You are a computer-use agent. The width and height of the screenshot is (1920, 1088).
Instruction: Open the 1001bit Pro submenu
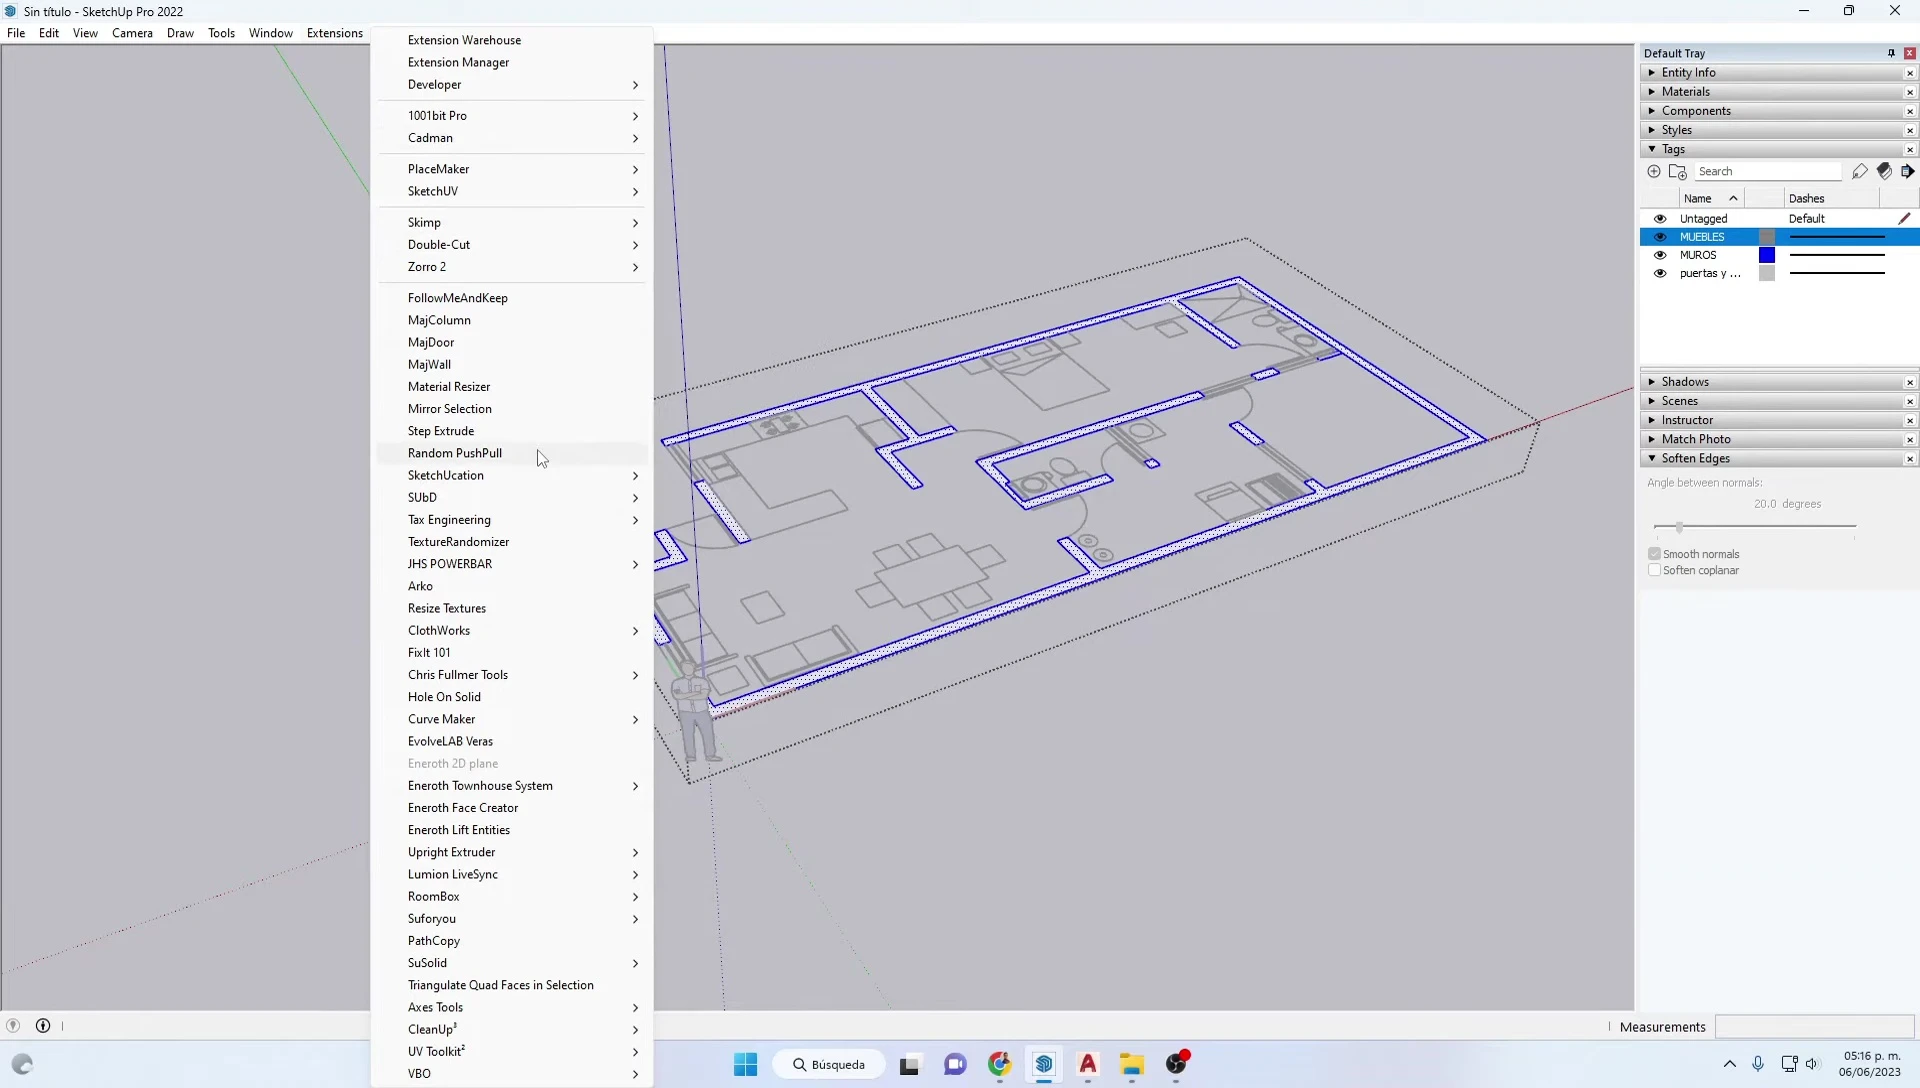pyautogui.click(x=512, y=116)
